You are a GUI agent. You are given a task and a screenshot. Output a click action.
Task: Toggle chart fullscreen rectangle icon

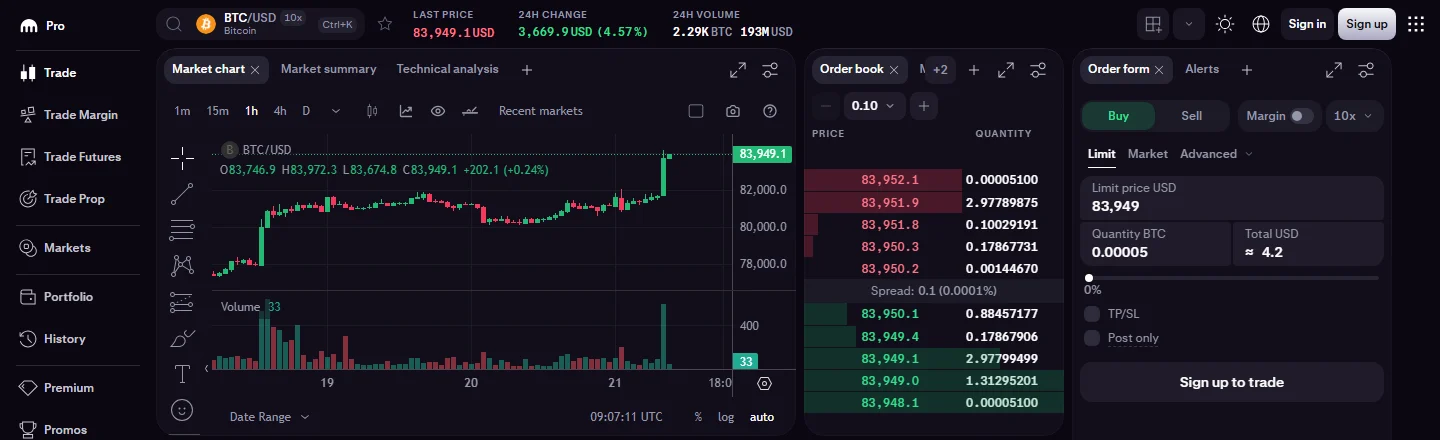click(x=696, y=111)
